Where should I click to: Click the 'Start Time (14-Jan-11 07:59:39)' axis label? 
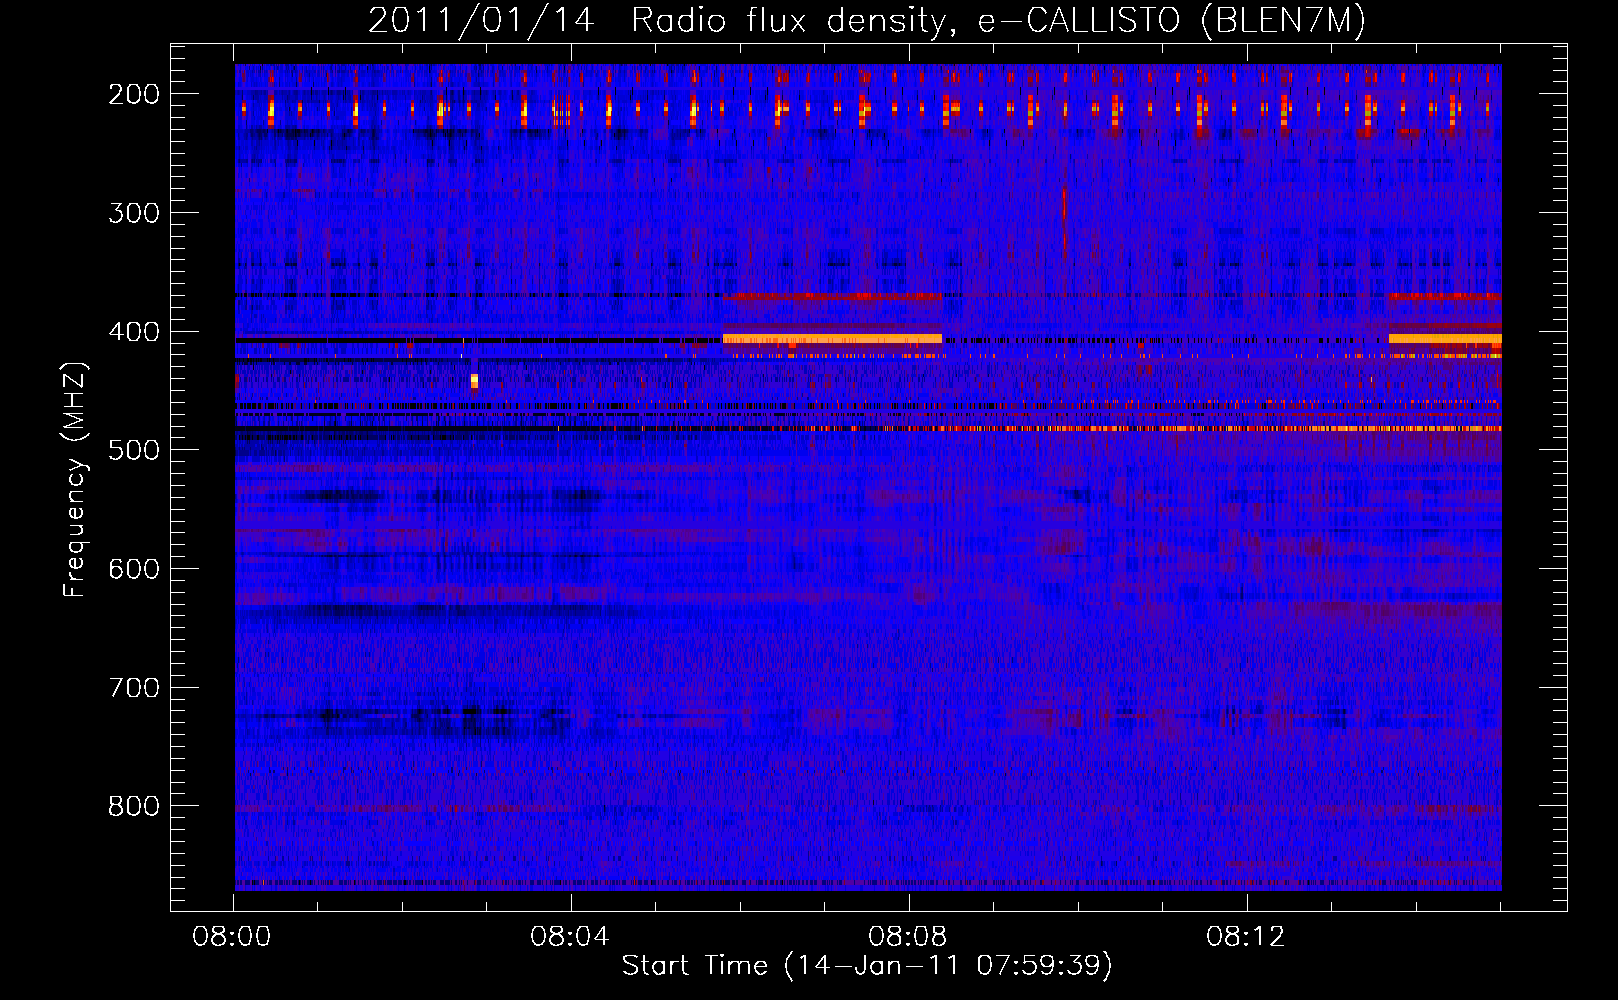[867, 966]
